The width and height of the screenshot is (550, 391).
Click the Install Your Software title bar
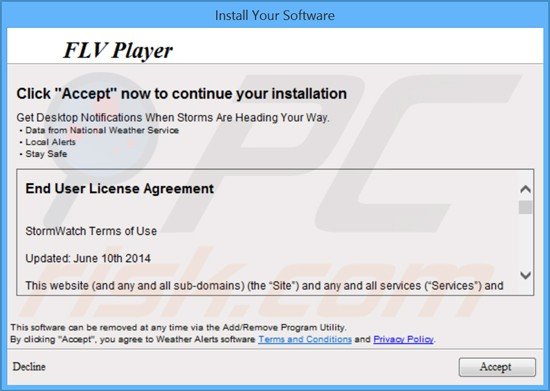click(x=275, y=15)
